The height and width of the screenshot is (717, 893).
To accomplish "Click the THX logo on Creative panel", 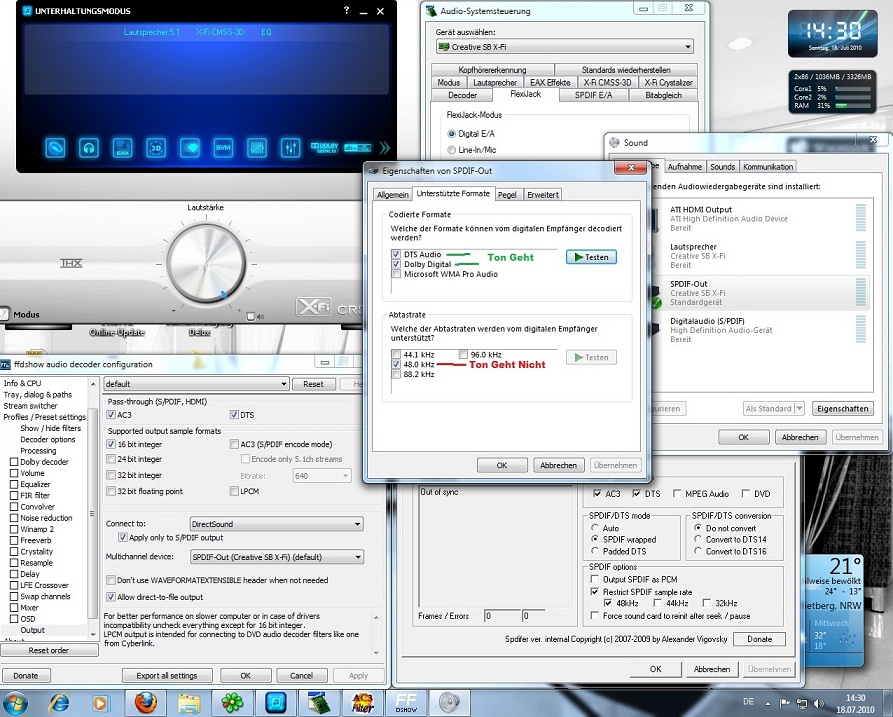I will coord(72,263).
